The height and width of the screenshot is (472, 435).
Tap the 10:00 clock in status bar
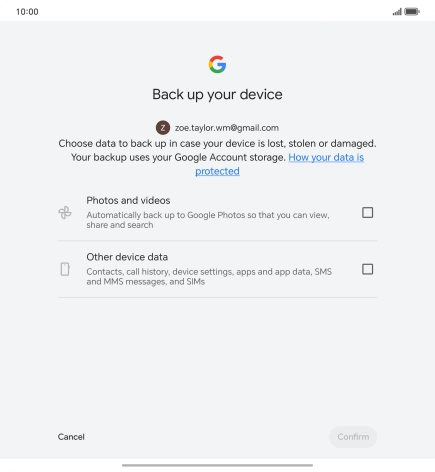click(27, 12)
